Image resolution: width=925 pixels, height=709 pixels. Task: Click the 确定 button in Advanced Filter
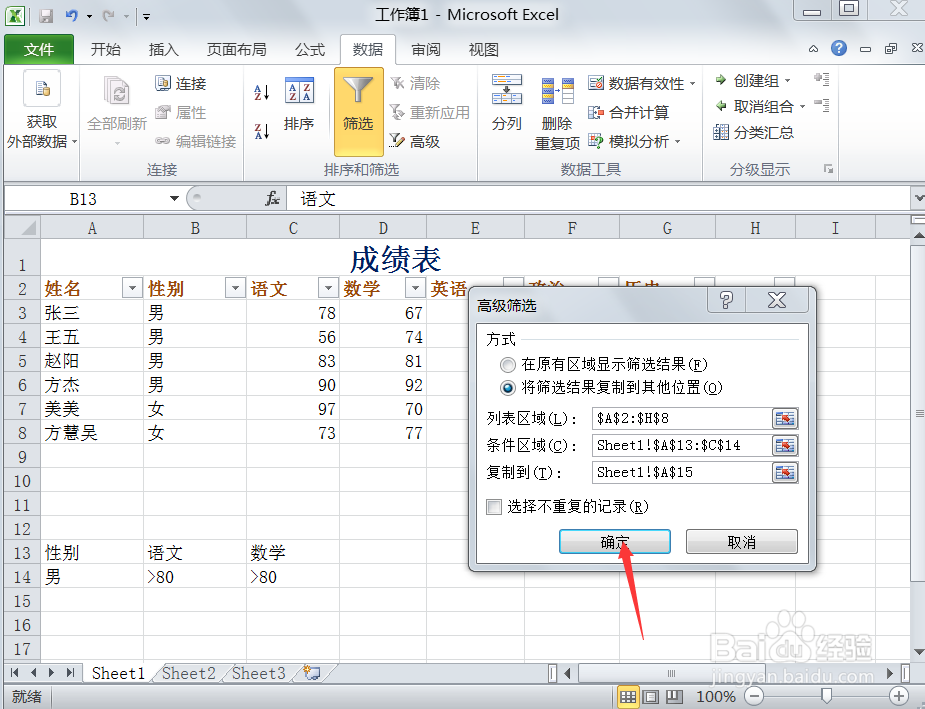[614, 540]
